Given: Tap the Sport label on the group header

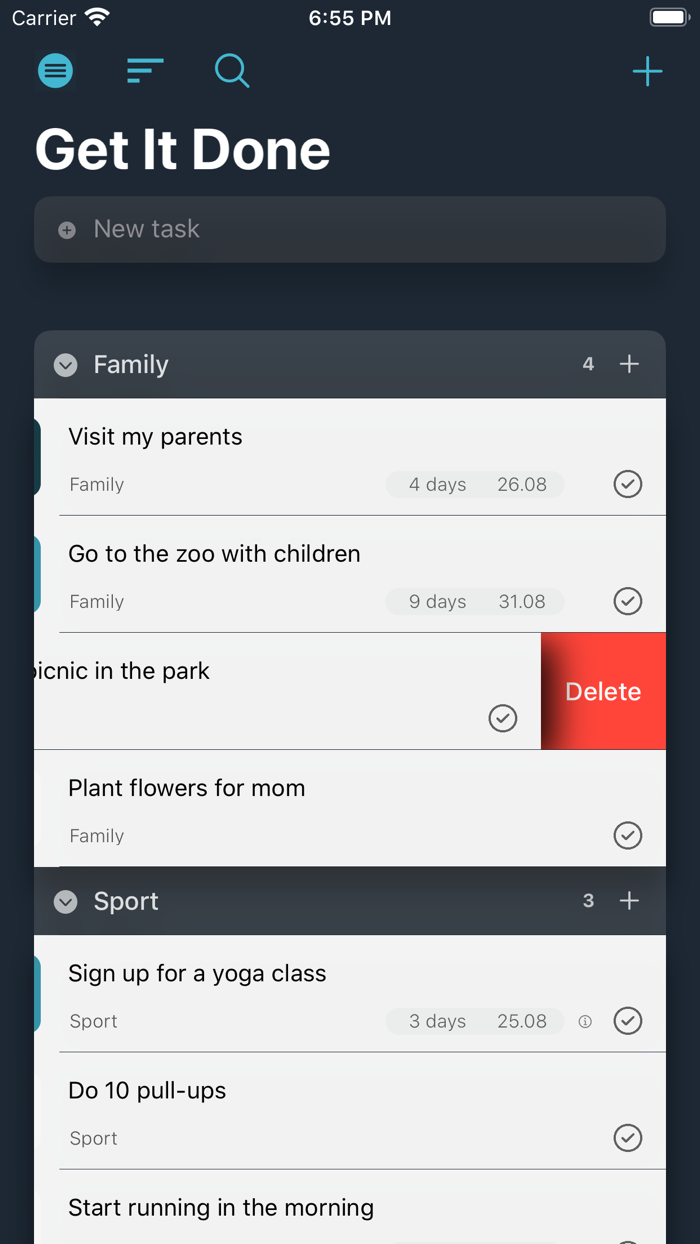Looking at the screenshot, I should pyautogui.click(x=125, y=901).
